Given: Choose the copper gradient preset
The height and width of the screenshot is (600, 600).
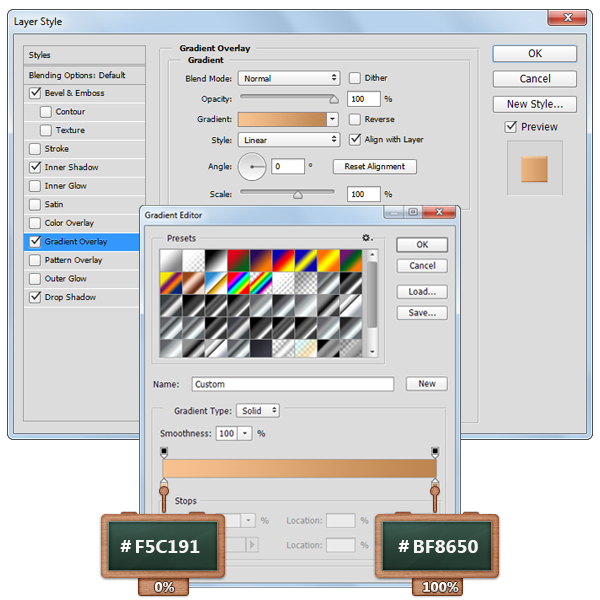Looking at the screenshot, I should (x=193, y=280).
